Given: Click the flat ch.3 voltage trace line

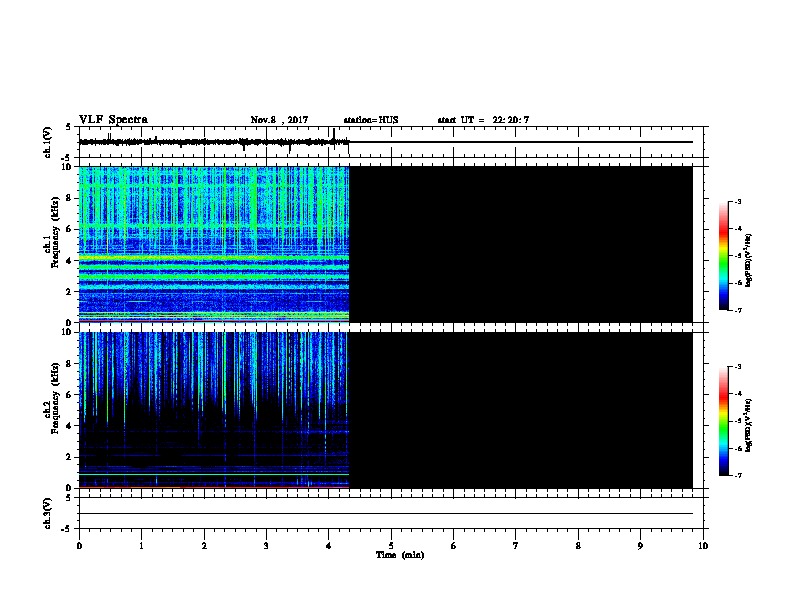Looking at the screenshot, I should (x=386, y=514).
